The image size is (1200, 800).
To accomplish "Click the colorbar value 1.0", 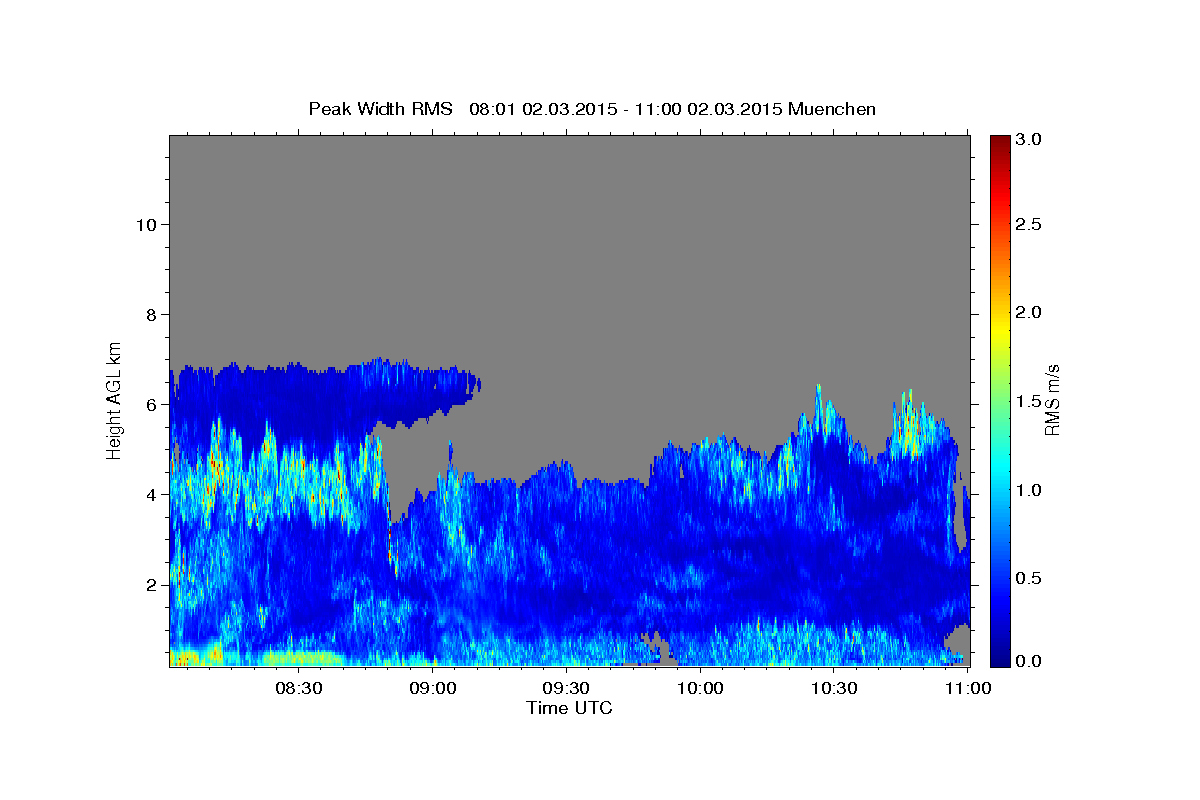I will 1030,490.
